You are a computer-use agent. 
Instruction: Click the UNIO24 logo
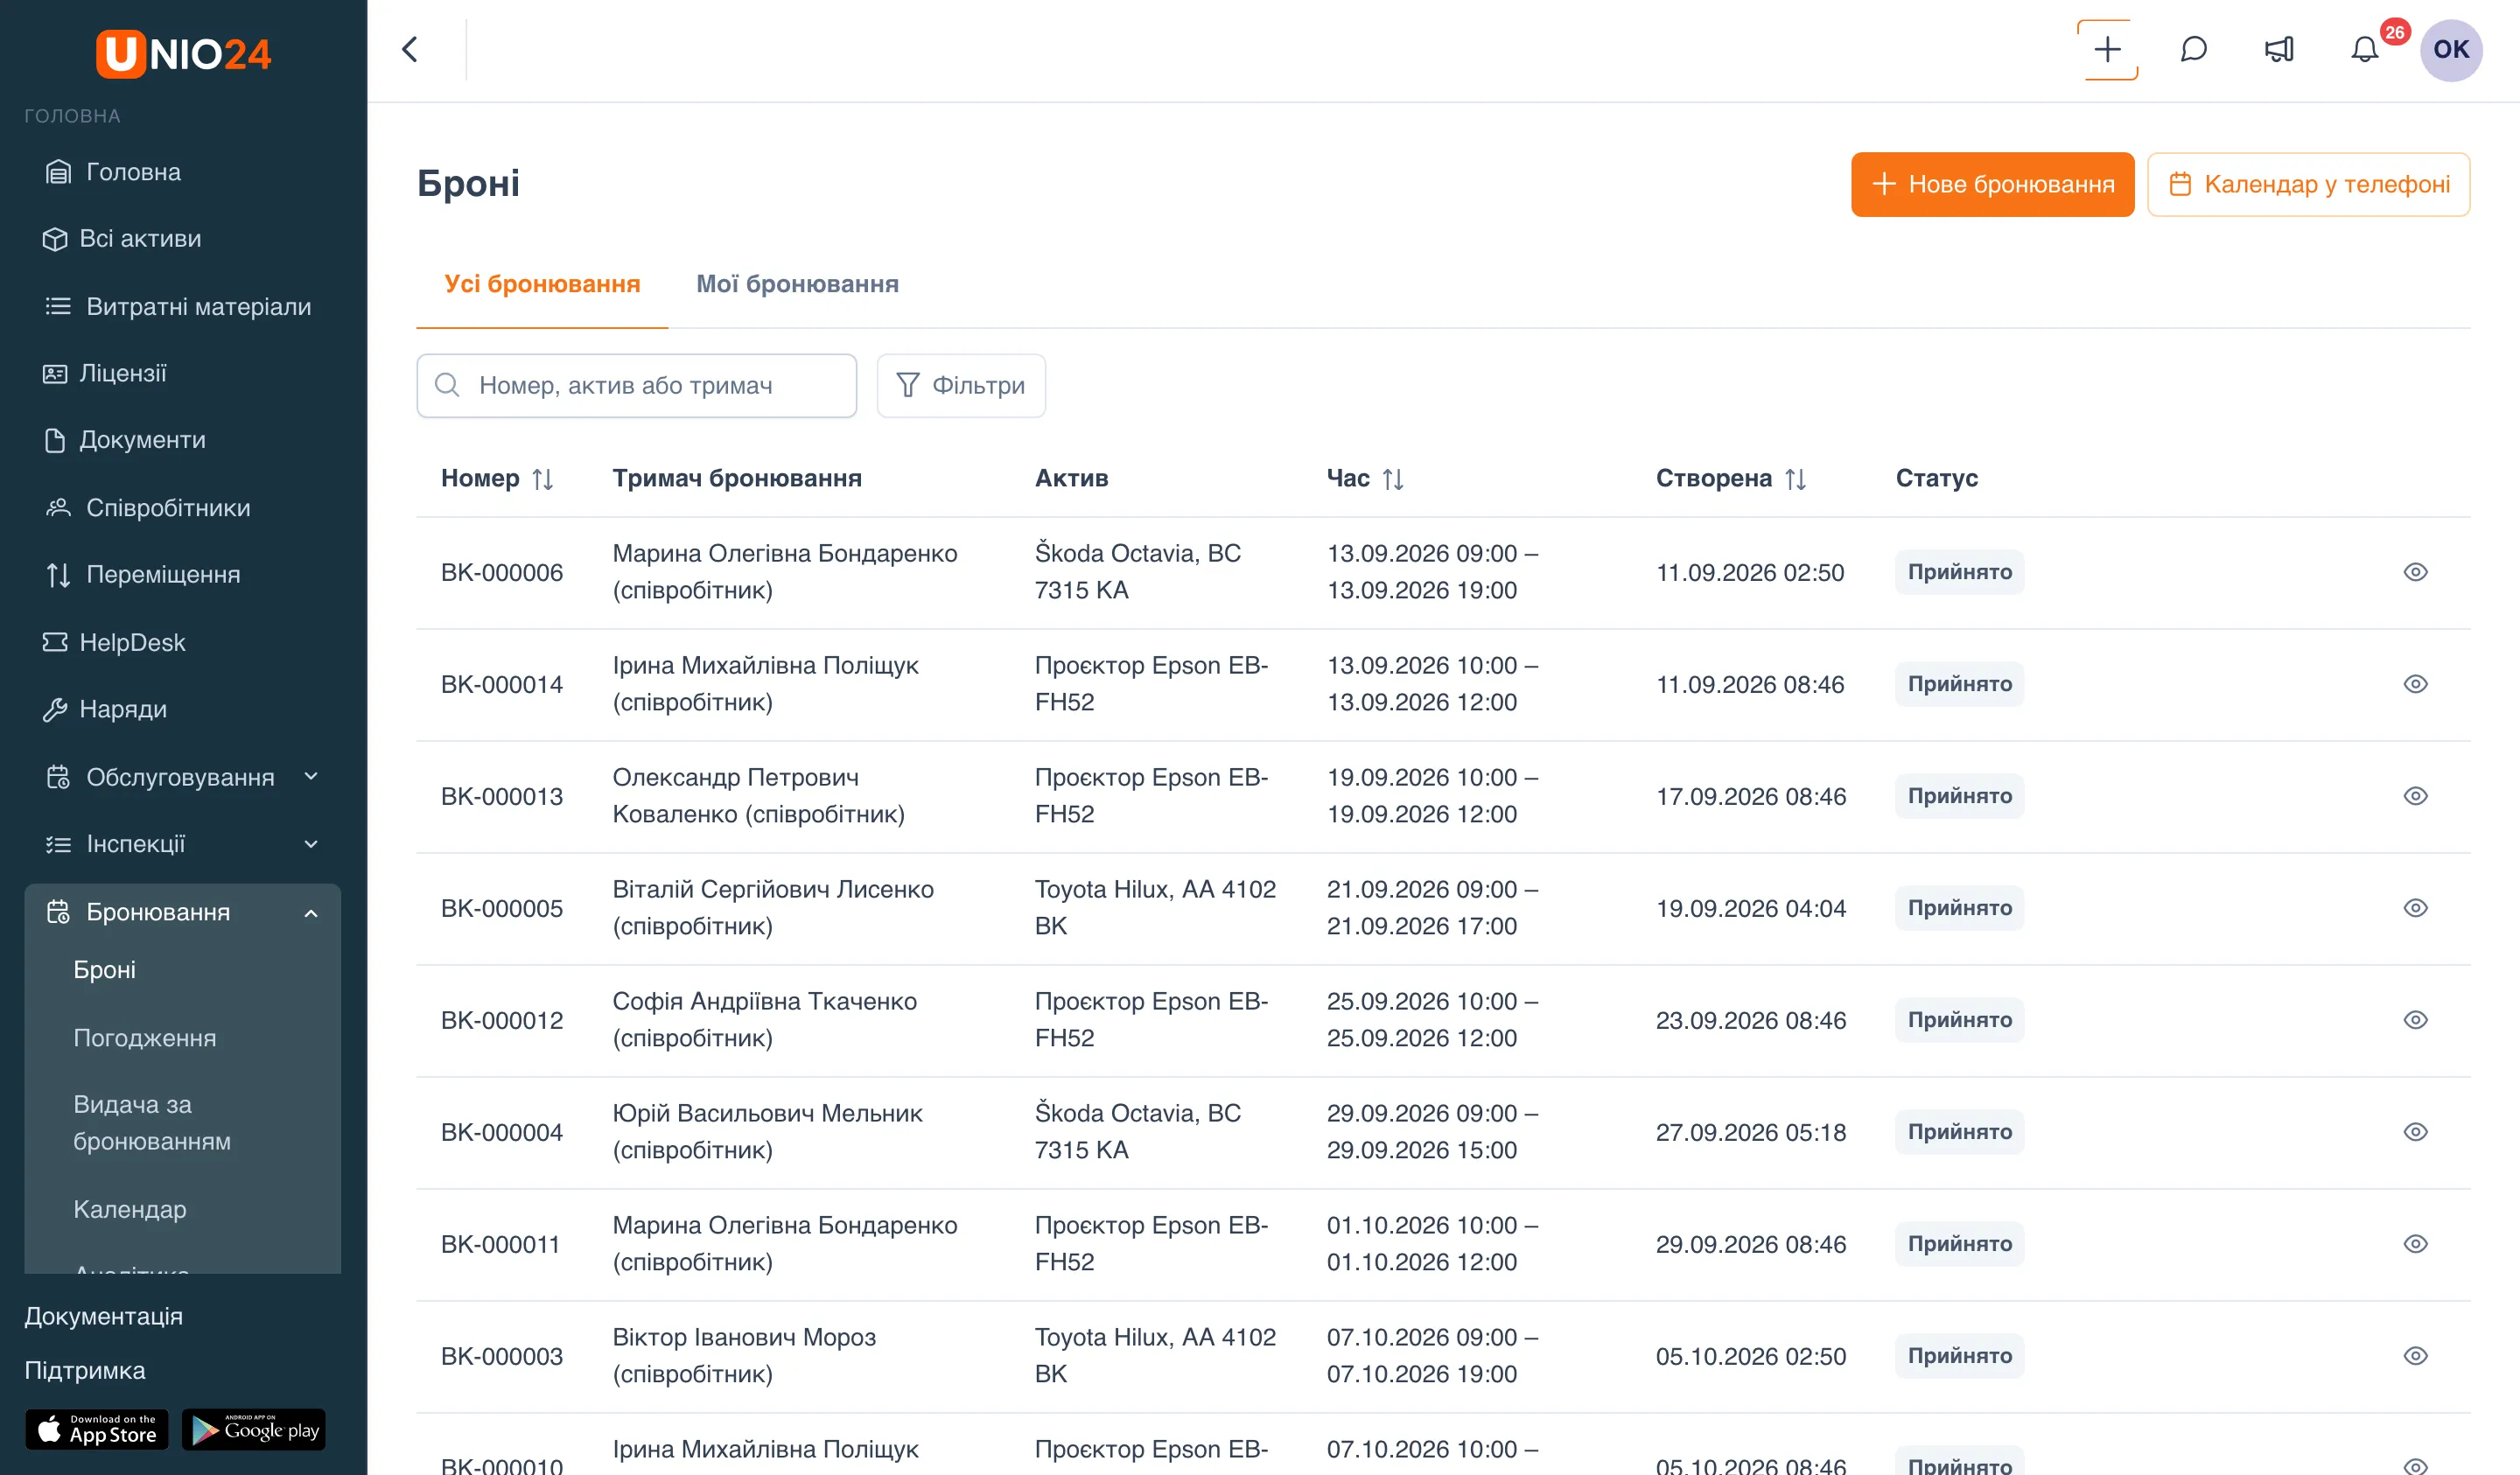[183, 53]
